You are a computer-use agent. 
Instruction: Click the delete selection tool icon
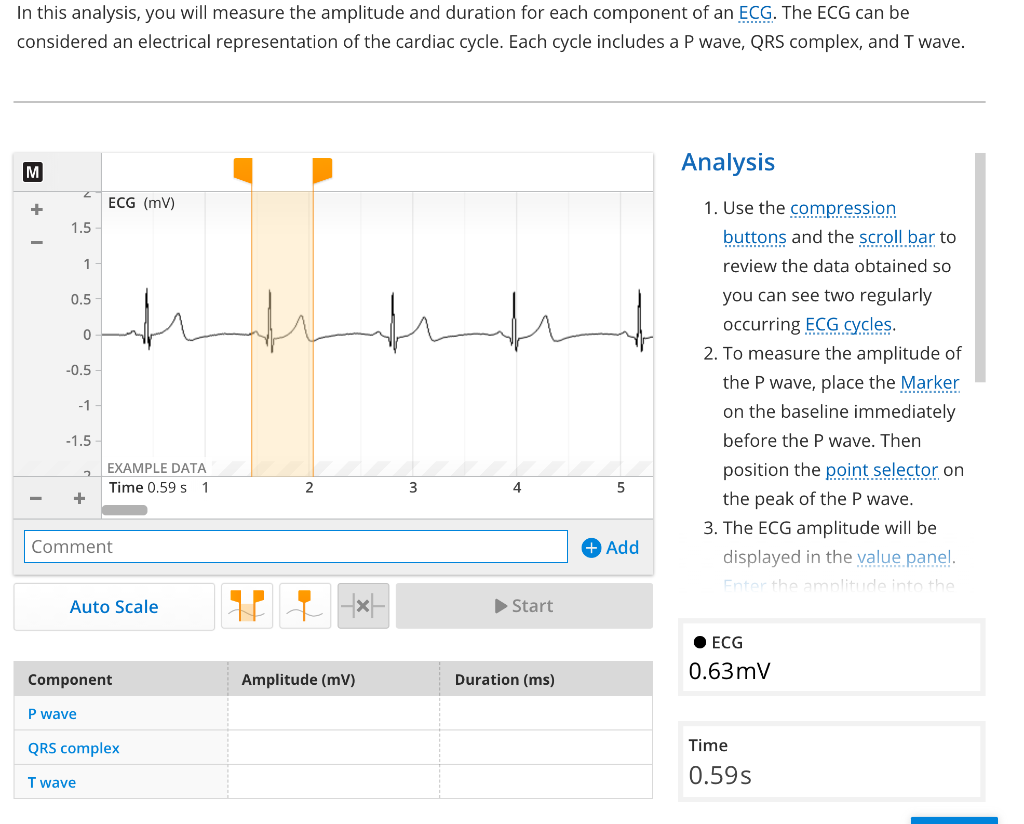click(x=363, y=606)
